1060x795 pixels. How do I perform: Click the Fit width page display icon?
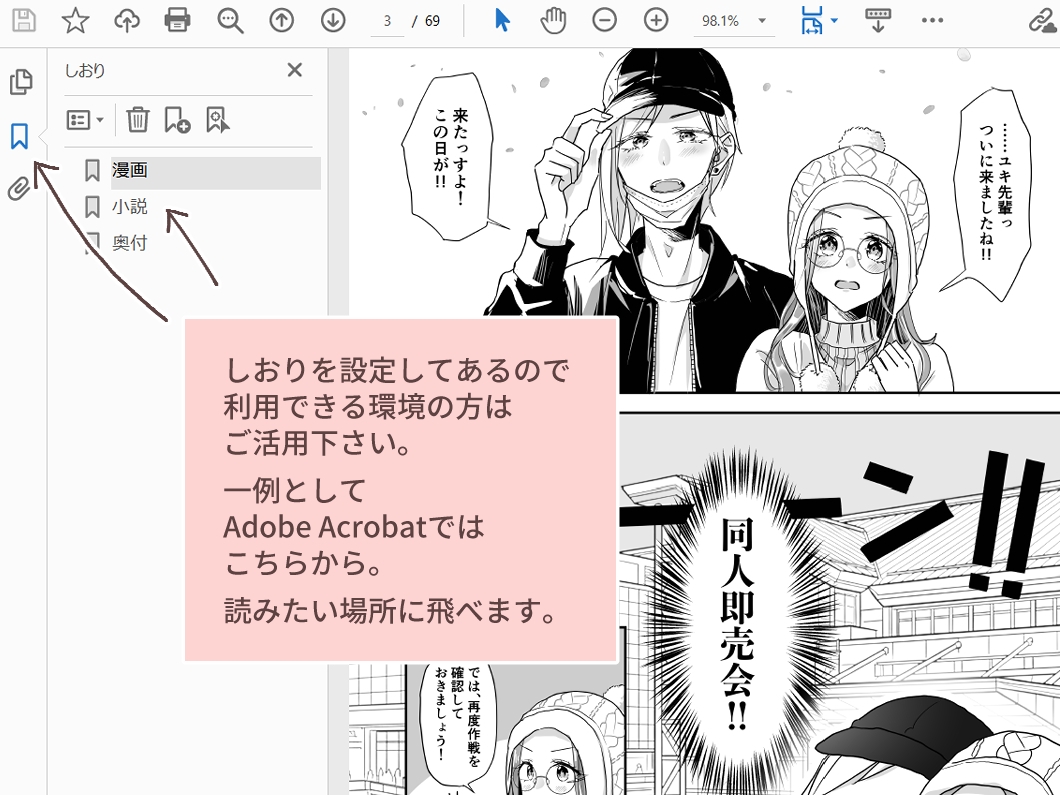[x=812, y=20]
